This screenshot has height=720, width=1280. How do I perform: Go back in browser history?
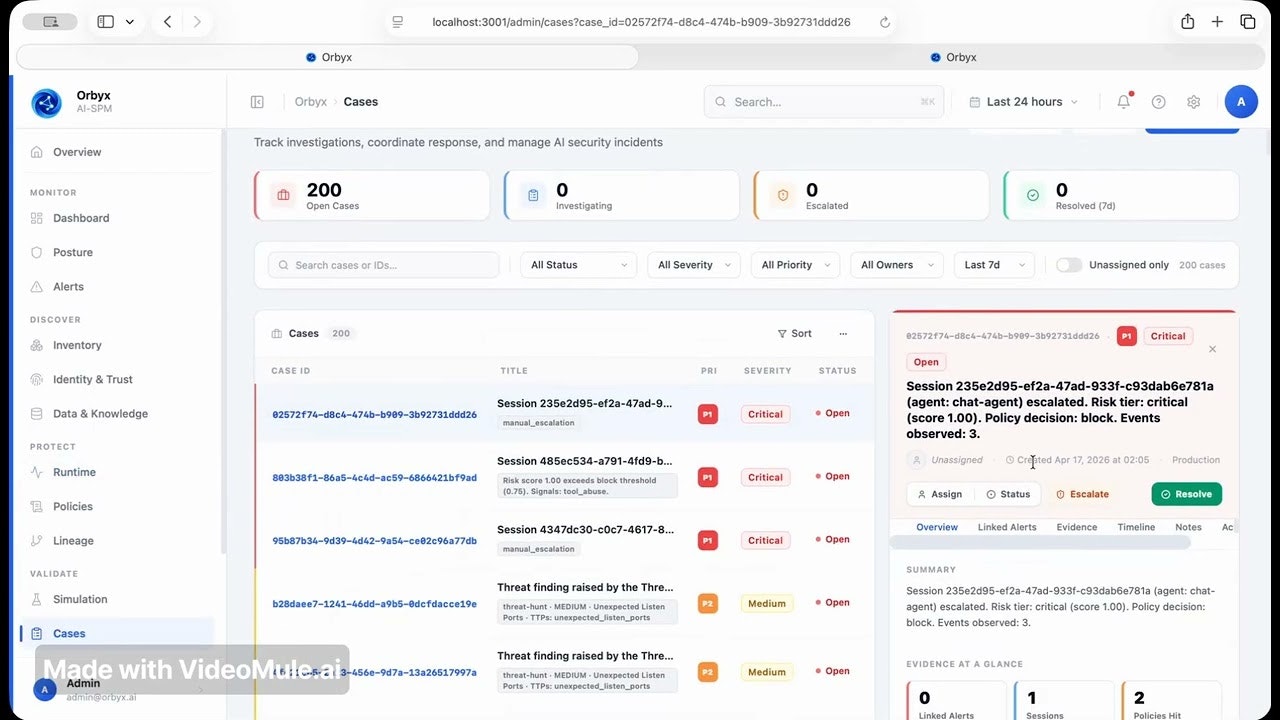(167, 22)
